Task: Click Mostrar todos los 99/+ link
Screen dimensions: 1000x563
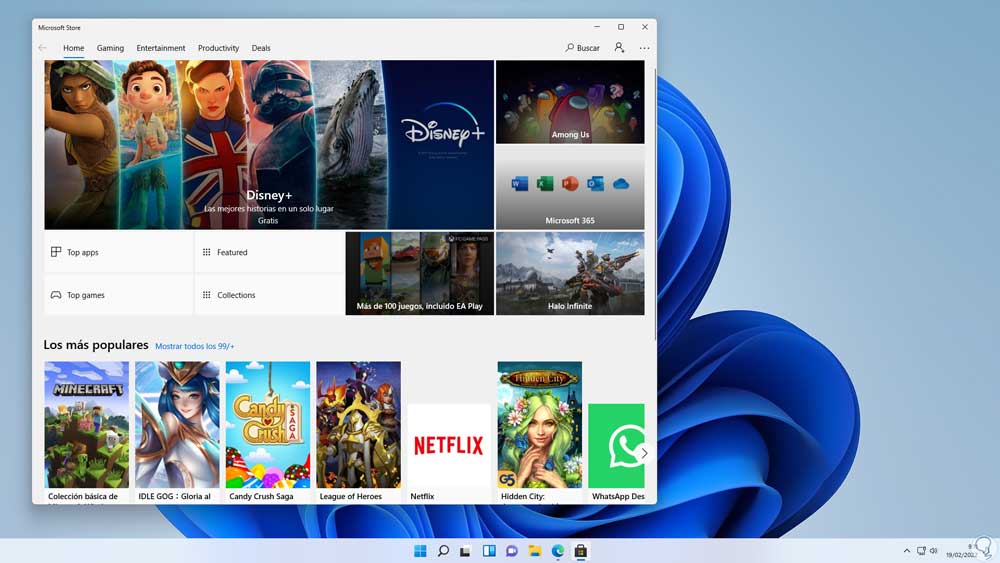Action: point(195,346)
